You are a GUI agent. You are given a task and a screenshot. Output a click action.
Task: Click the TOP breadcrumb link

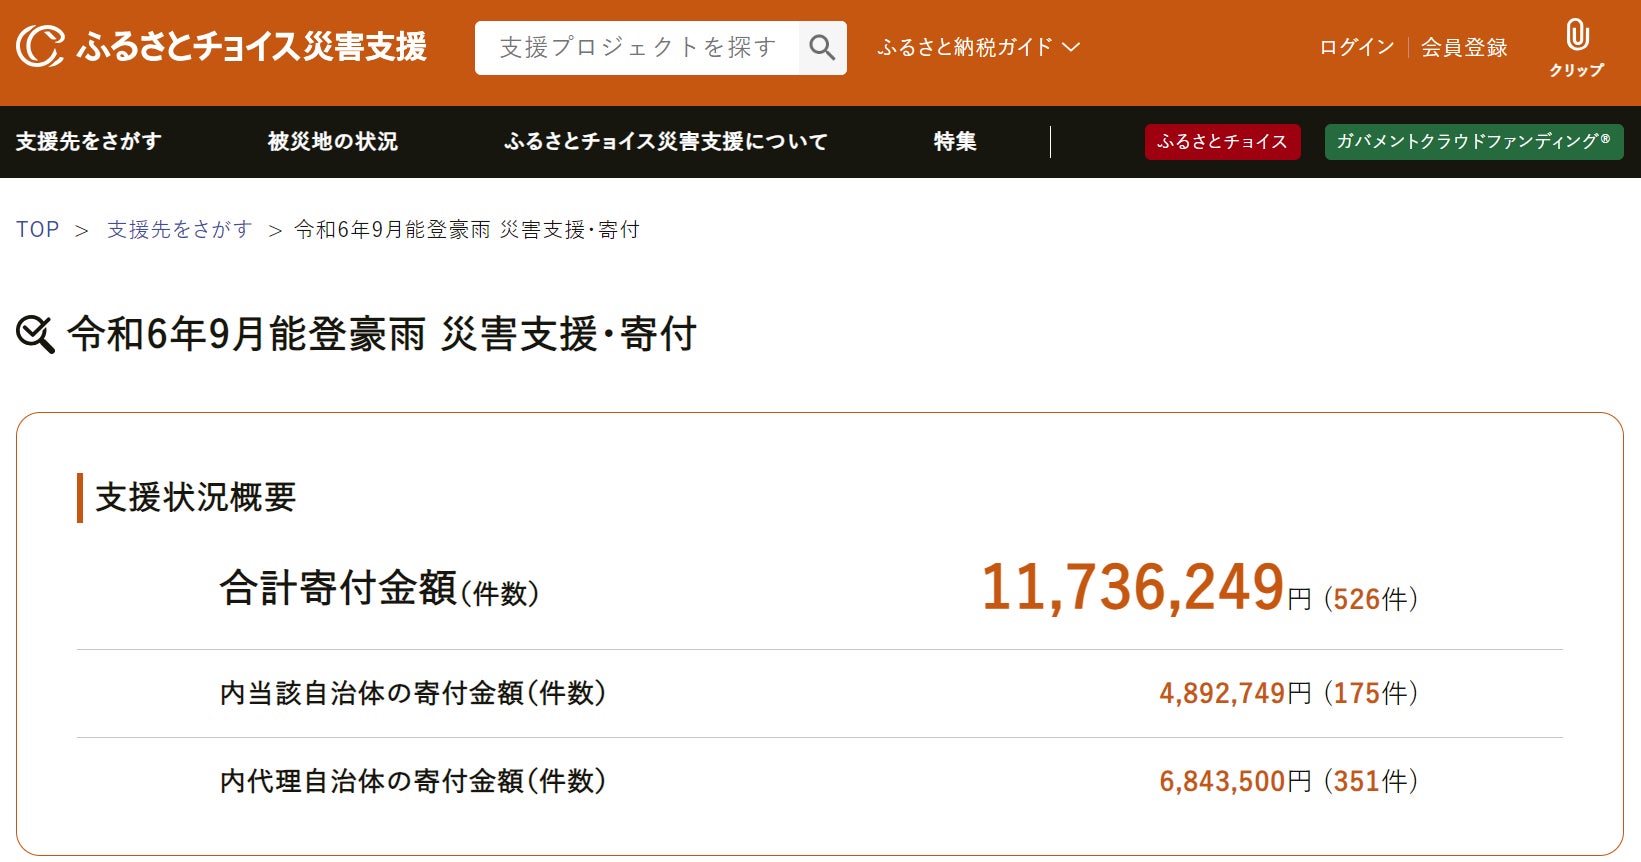[x=38, y=230]
